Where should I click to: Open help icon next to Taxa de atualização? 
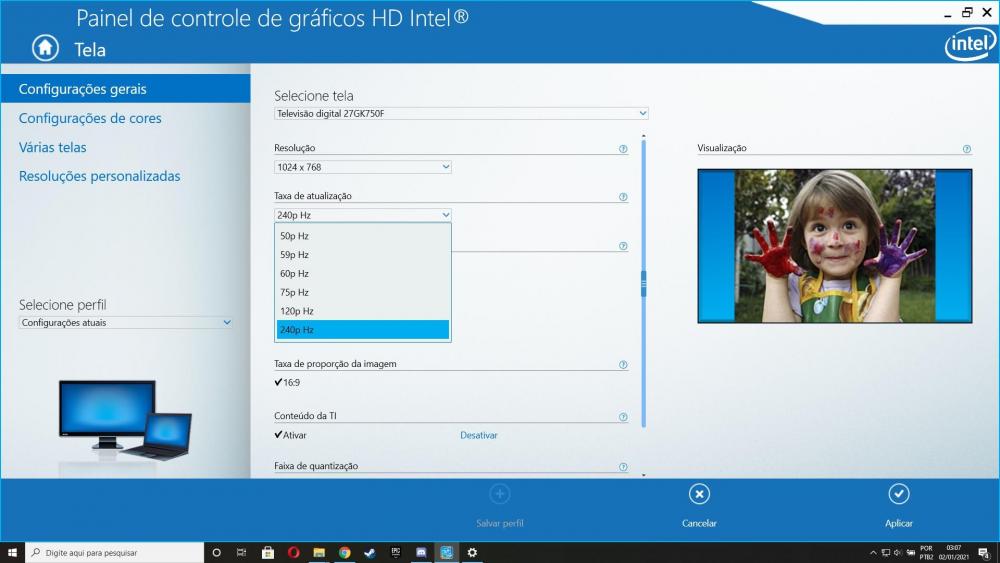(x=623, y=197)
